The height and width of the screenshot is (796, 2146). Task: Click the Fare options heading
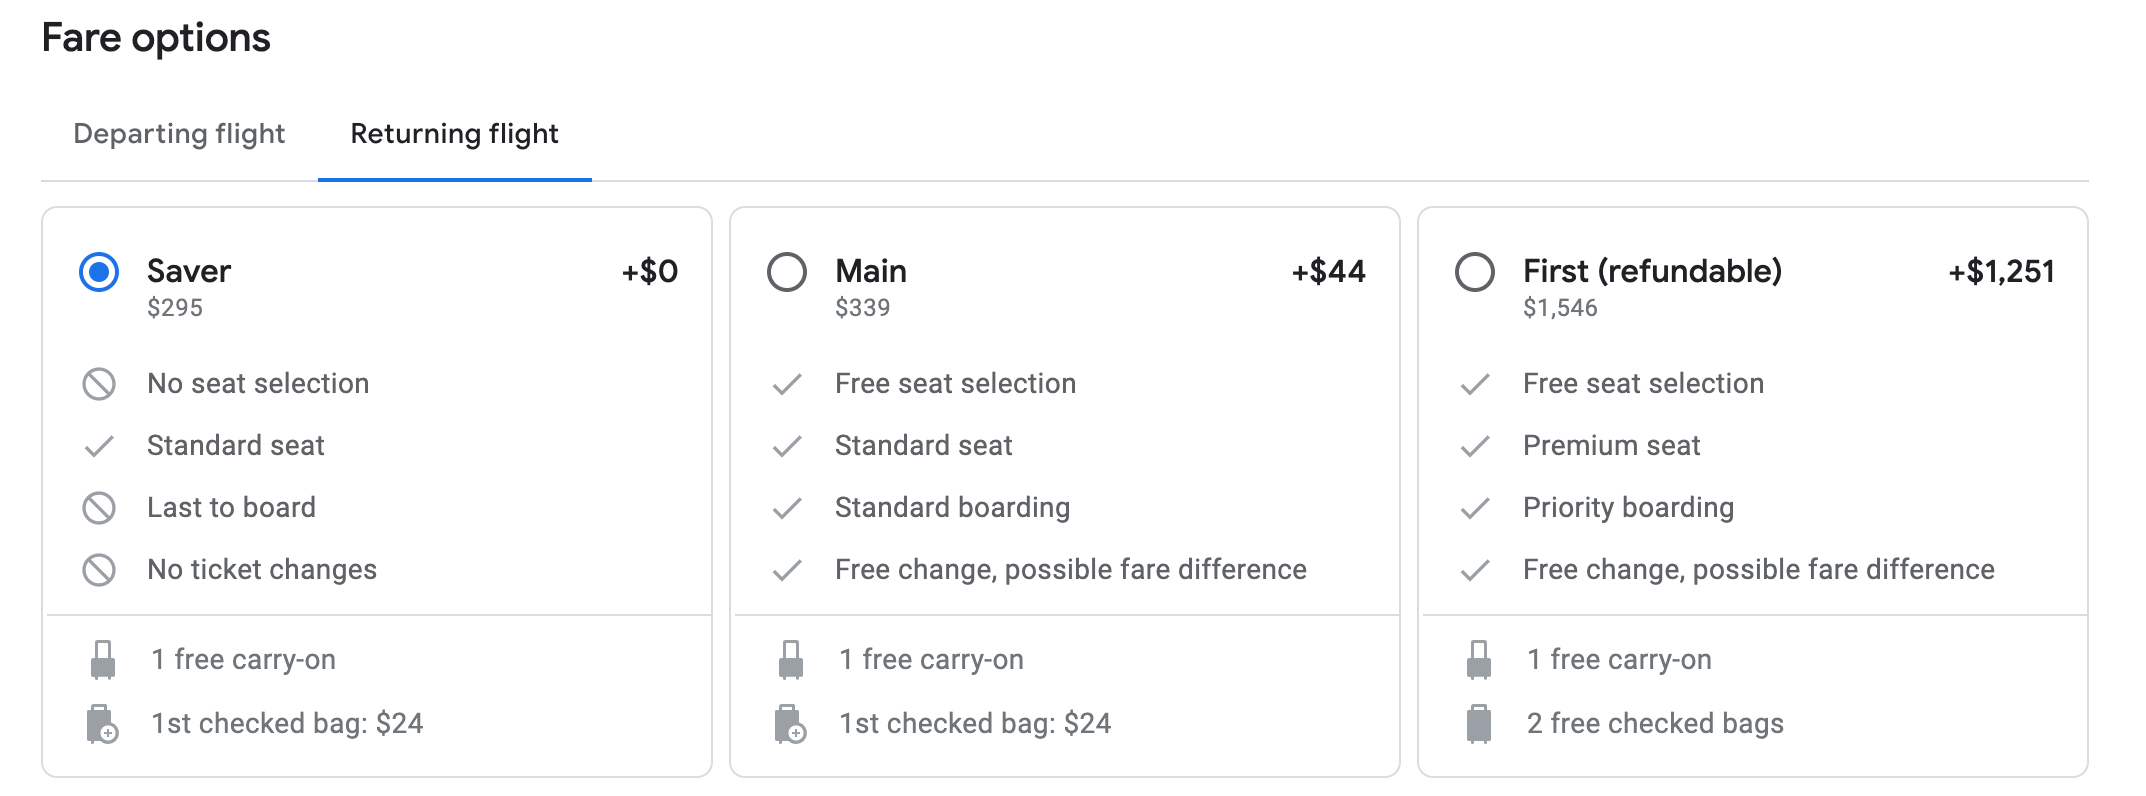tap(156, 38)
